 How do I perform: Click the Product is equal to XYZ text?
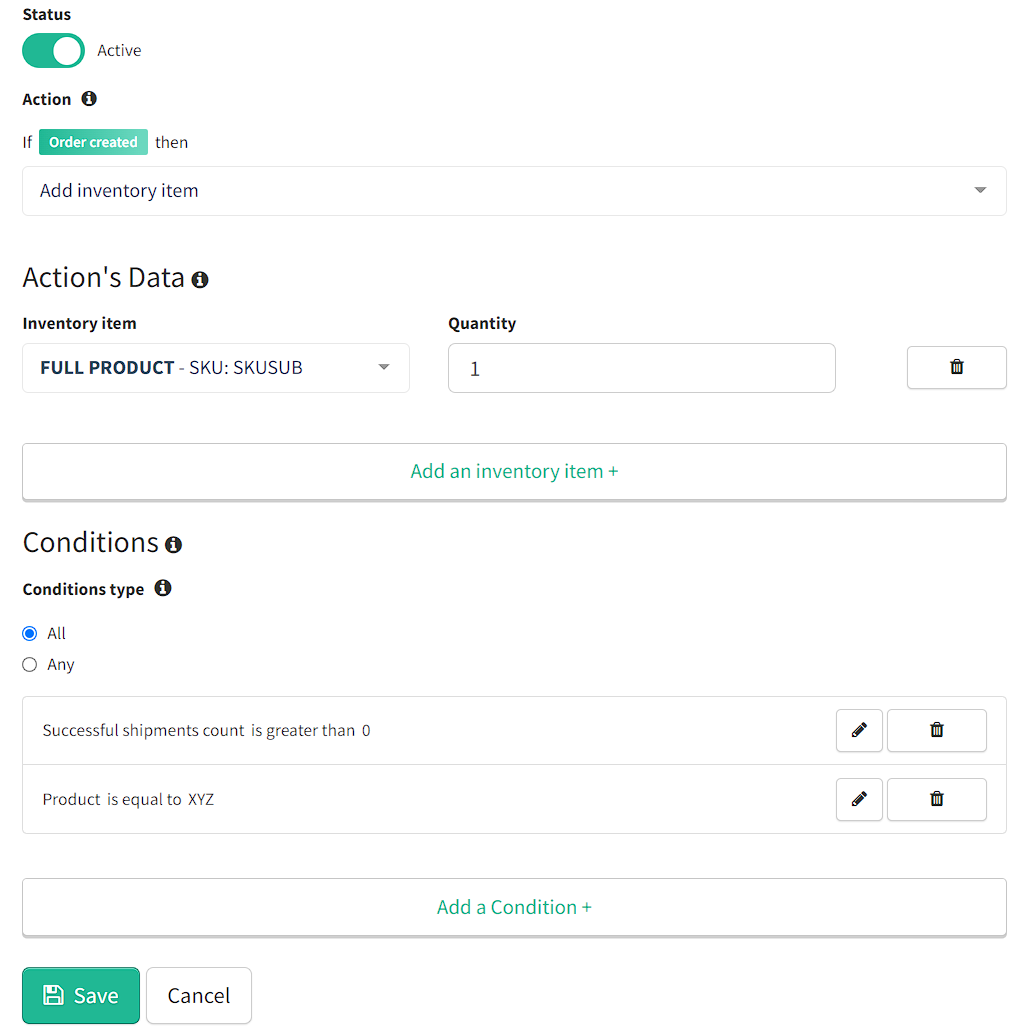click(x=128, y=799)
